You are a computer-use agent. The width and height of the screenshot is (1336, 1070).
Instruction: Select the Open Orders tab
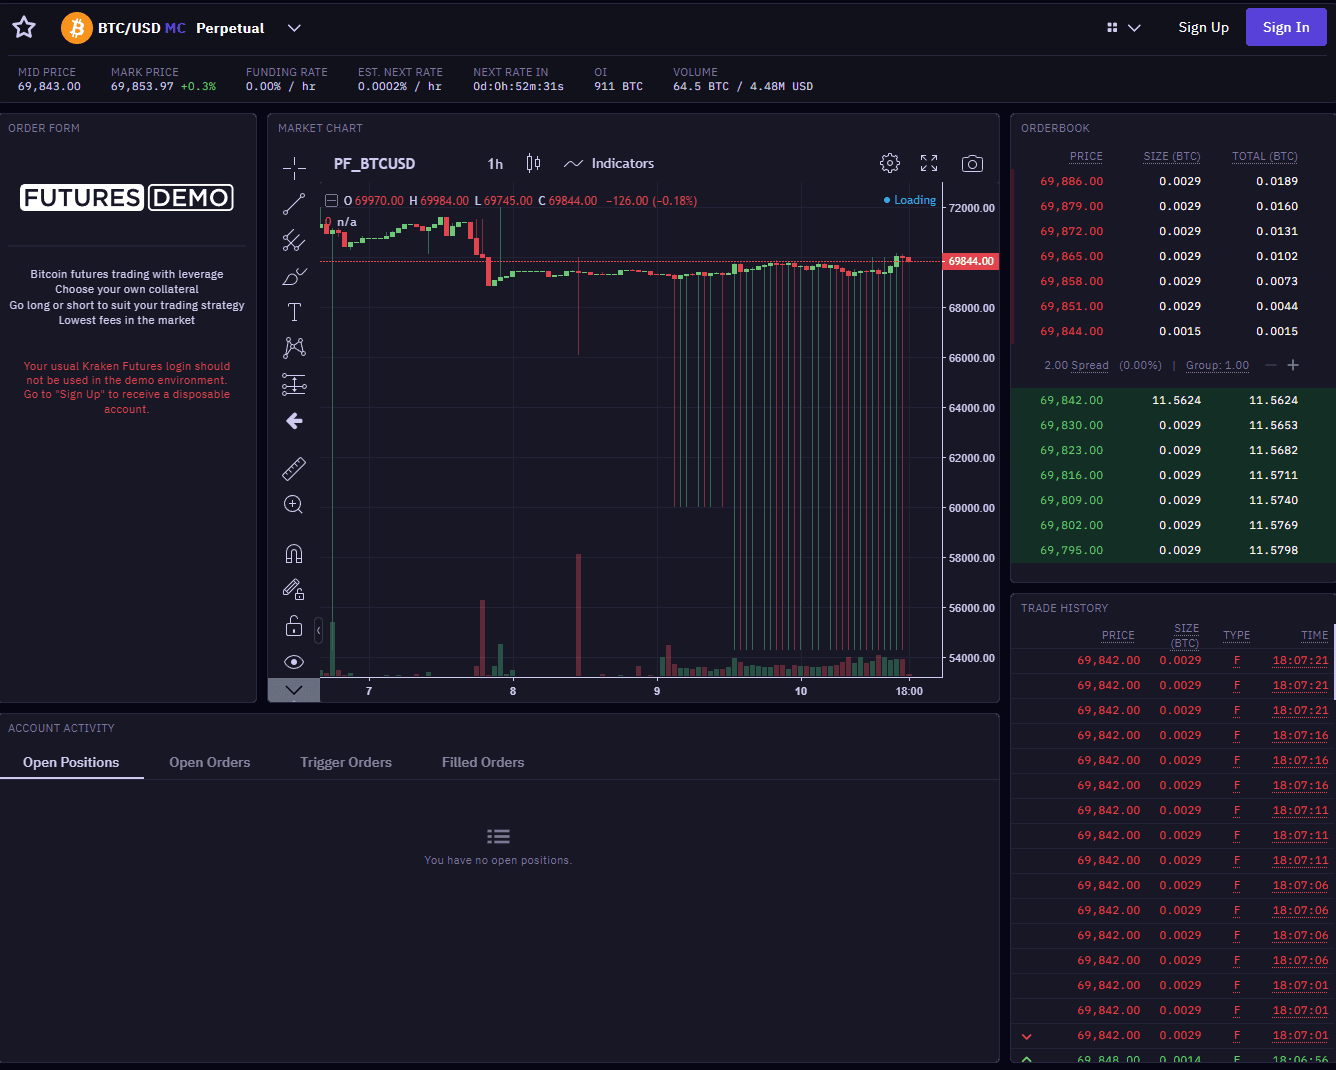210,762
